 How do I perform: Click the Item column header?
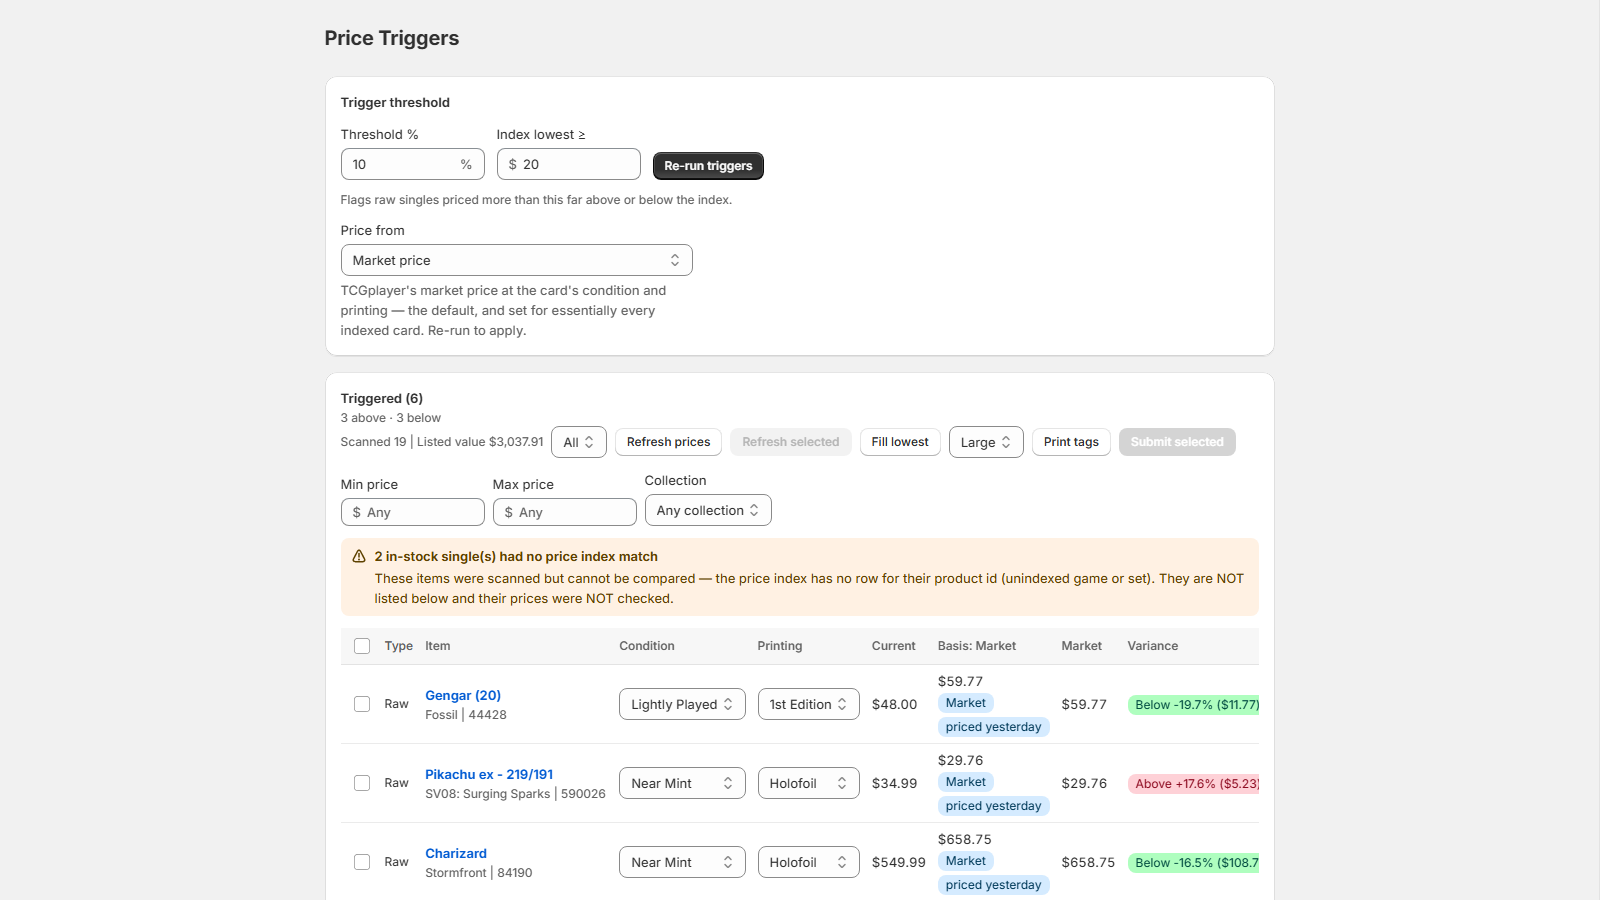point(437,646)
